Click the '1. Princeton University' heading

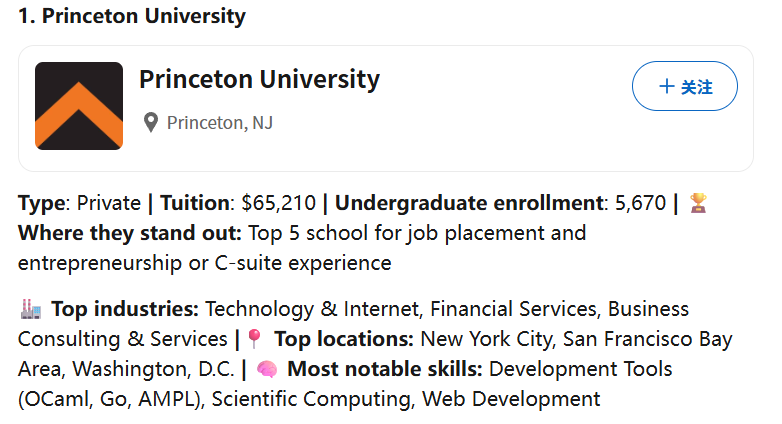pyautogui.click(x=132, y=16)
